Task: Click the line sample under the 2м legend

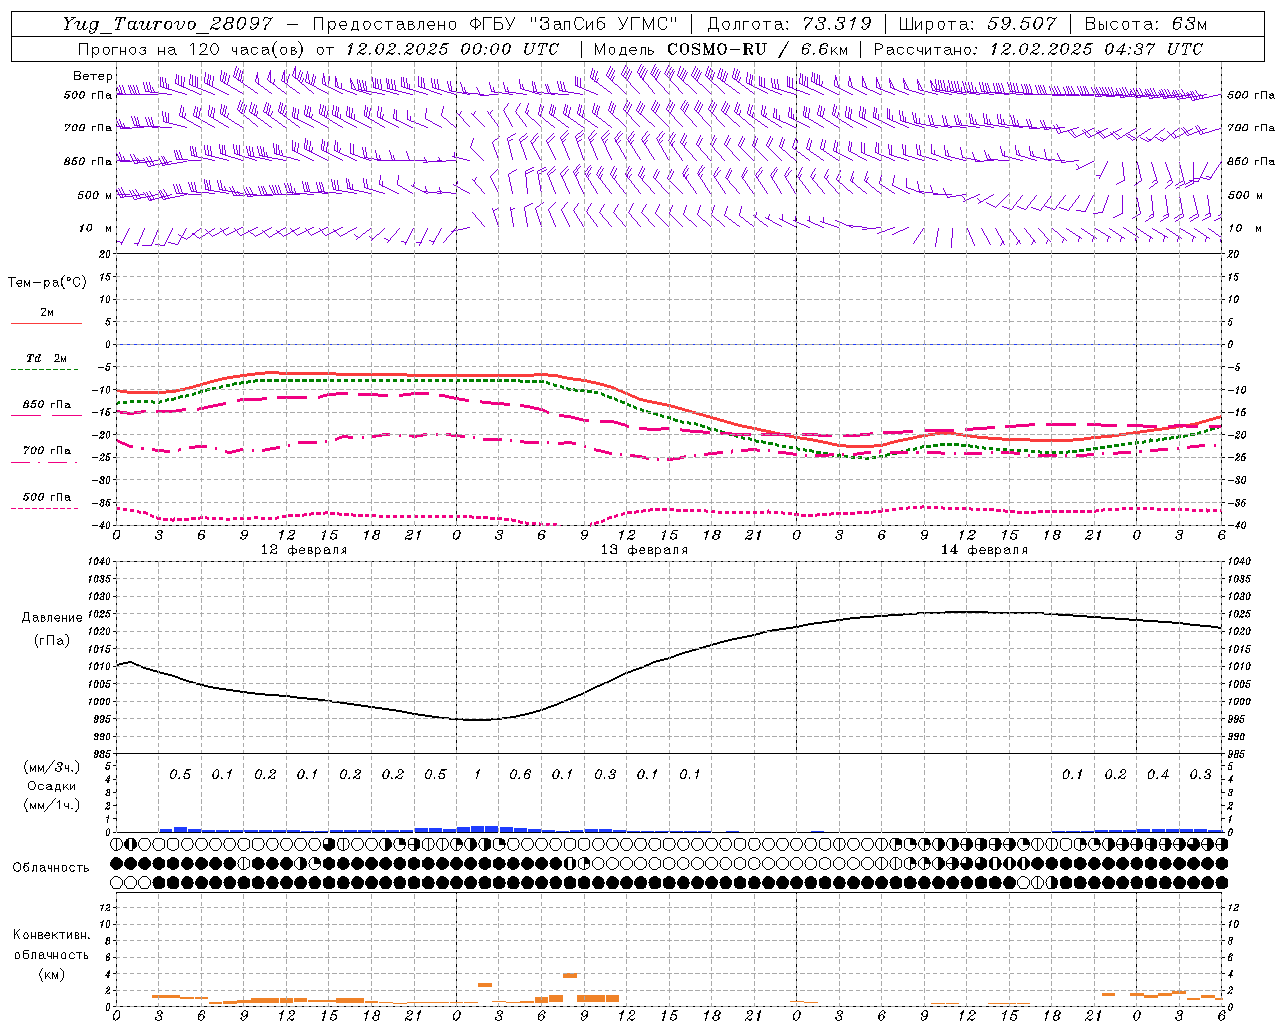Action: pyautogui.click(x=45, y=324)
